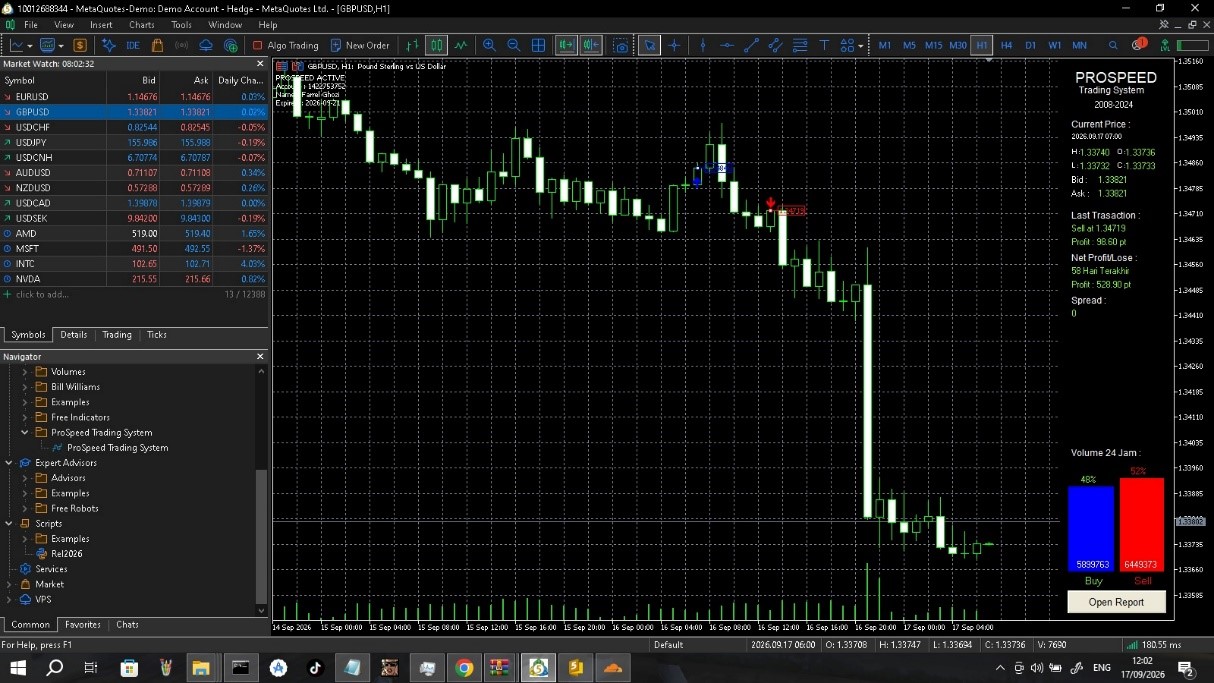The height and width of the screenshot is (683, 1214).
Task: Expand the Free Robots folder
Action: [25, 508]
